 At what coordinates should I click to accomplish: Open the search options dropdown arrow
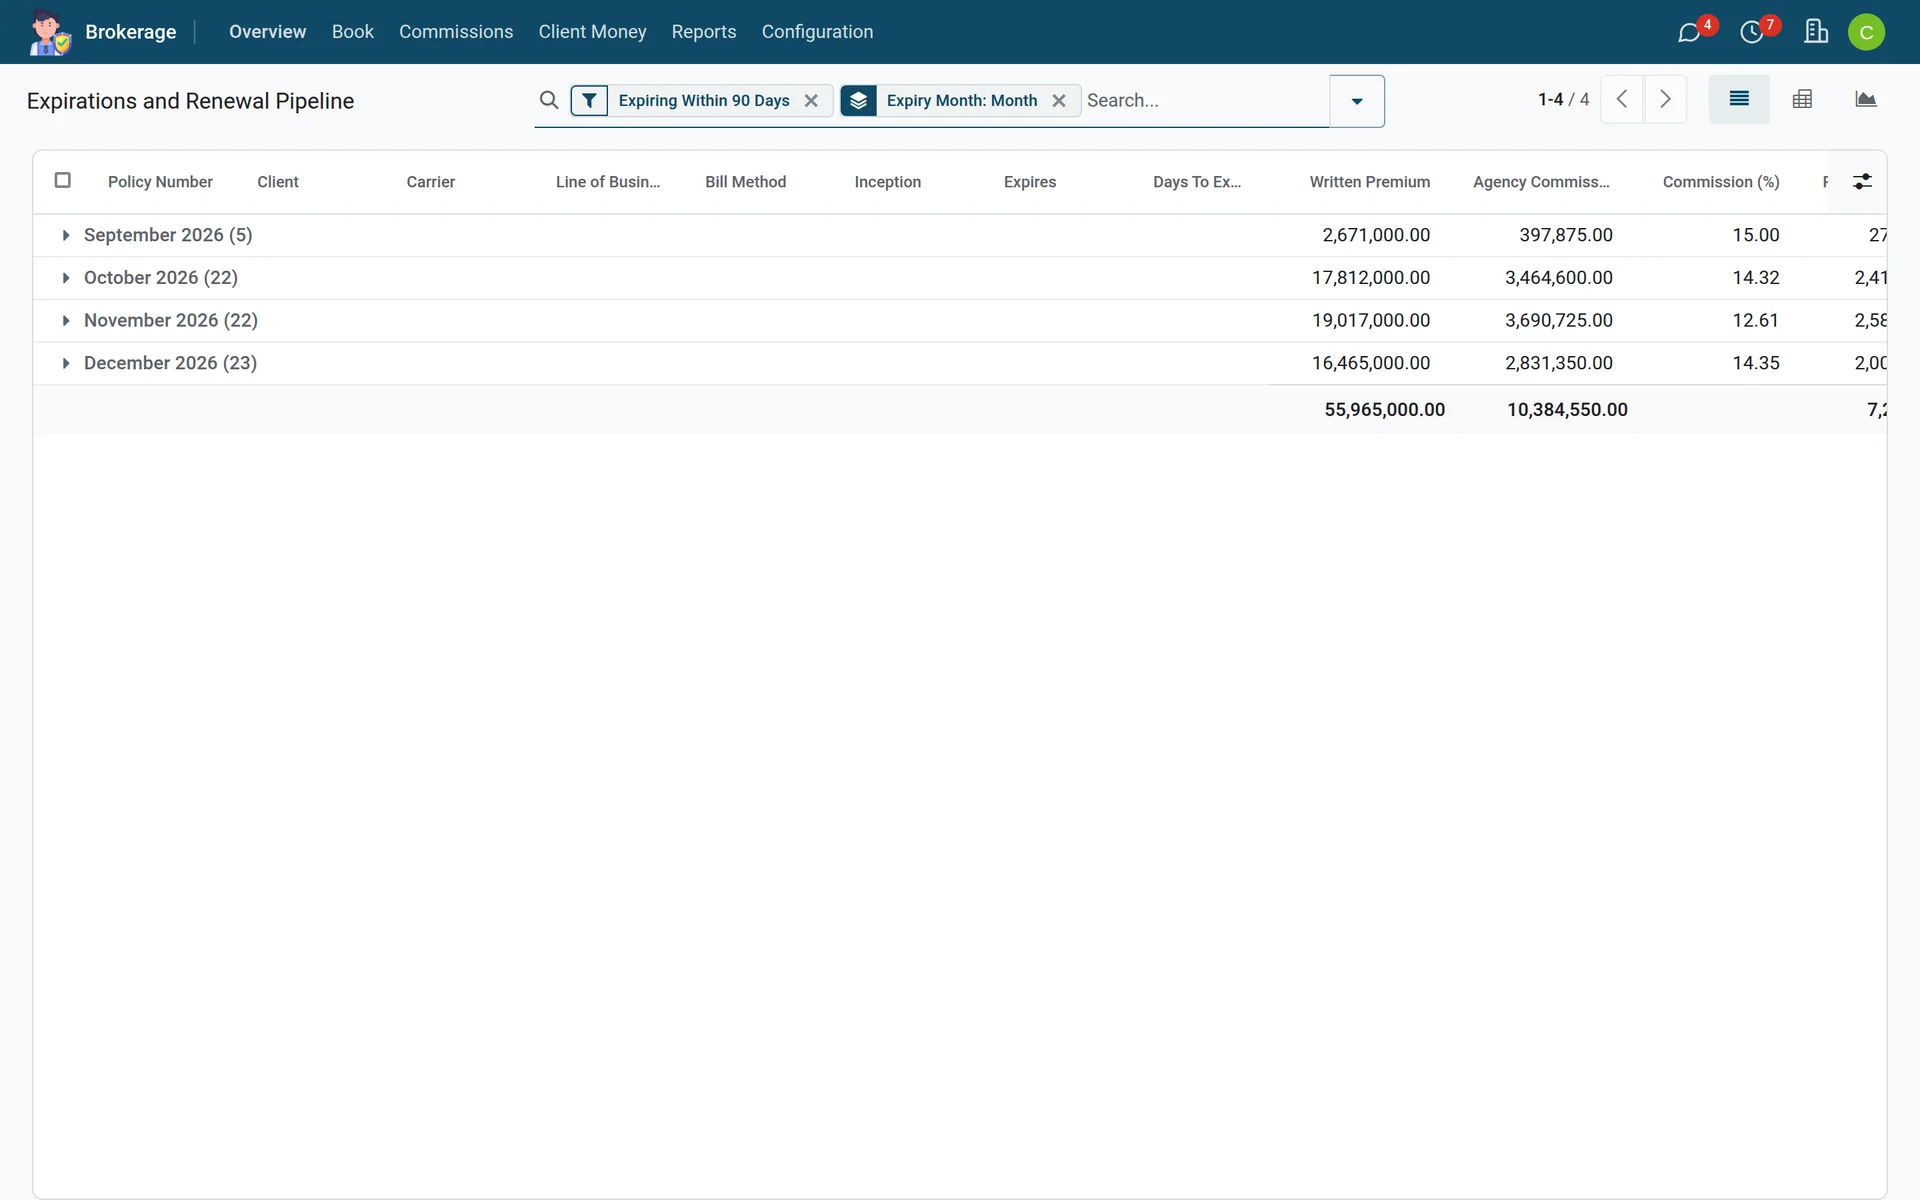1357,101
